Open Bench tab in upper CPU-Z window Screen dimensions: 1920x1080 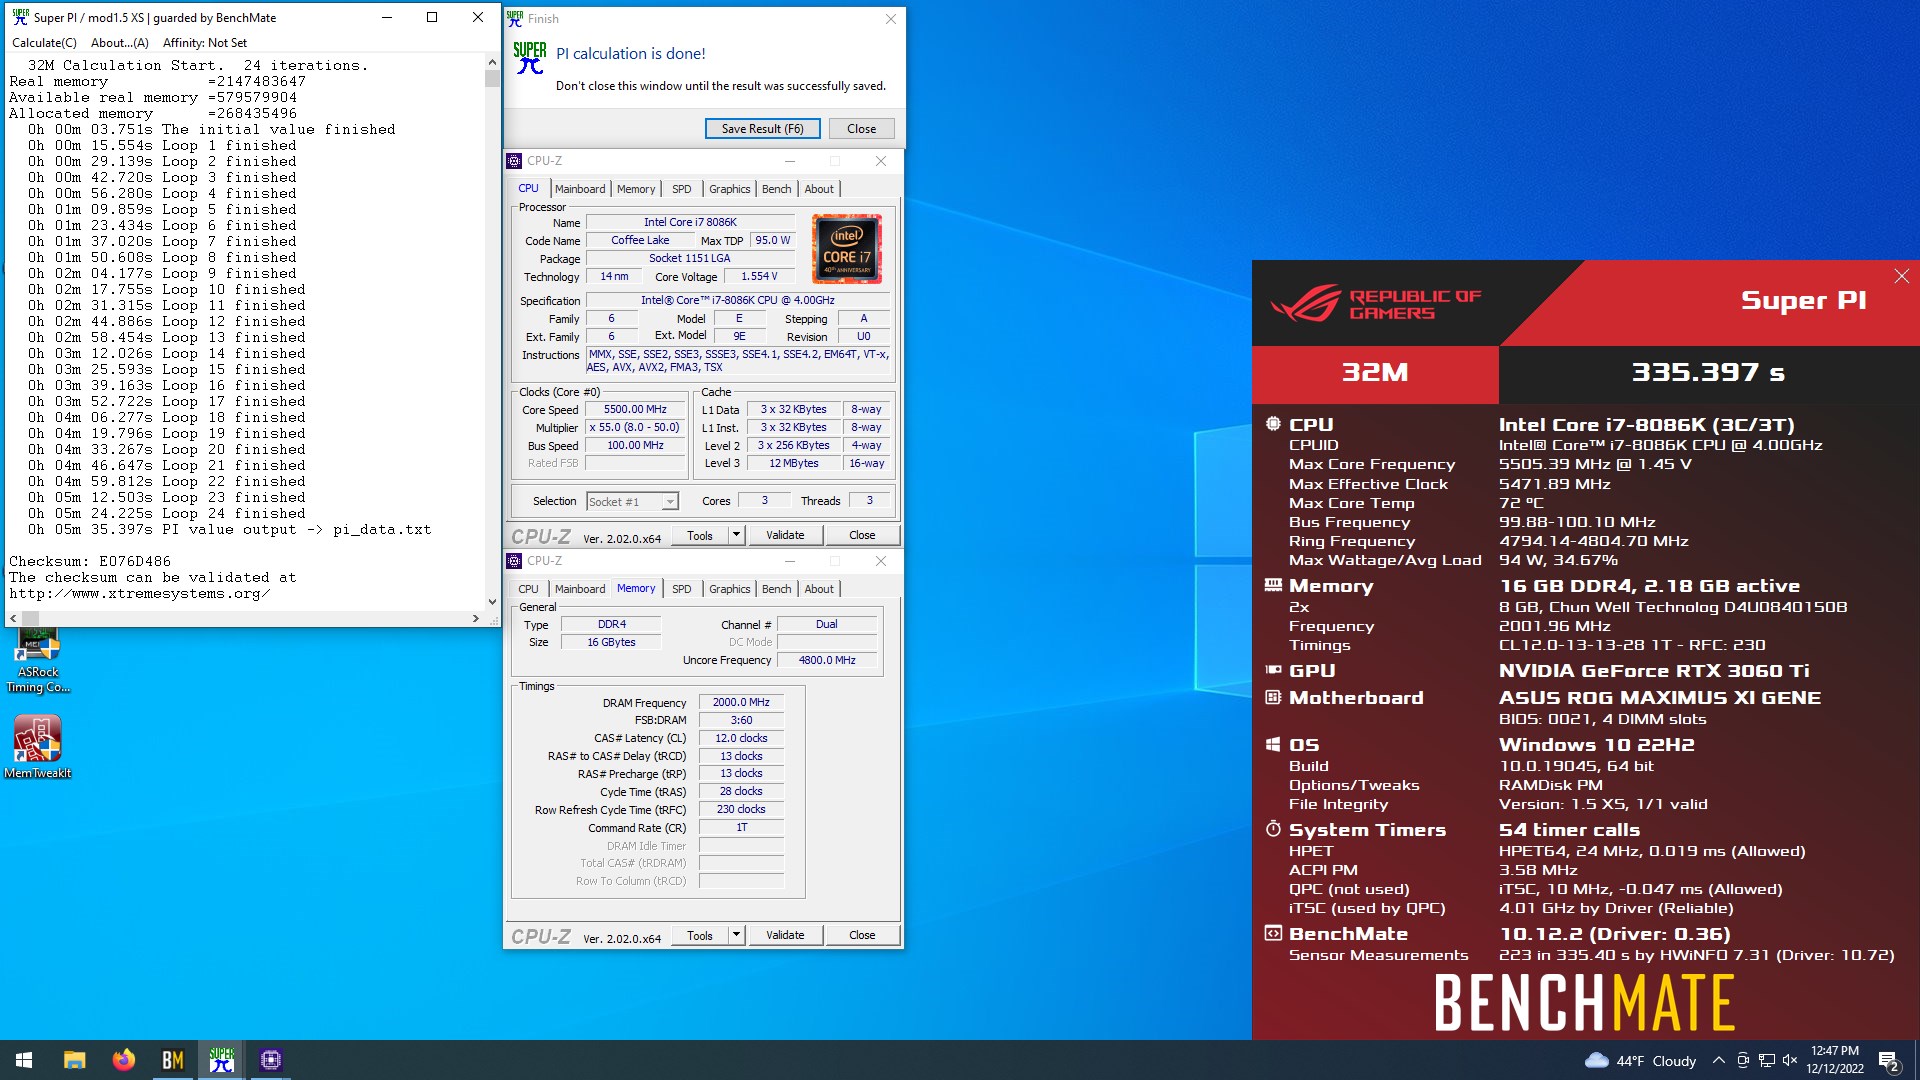pos(777,189)
